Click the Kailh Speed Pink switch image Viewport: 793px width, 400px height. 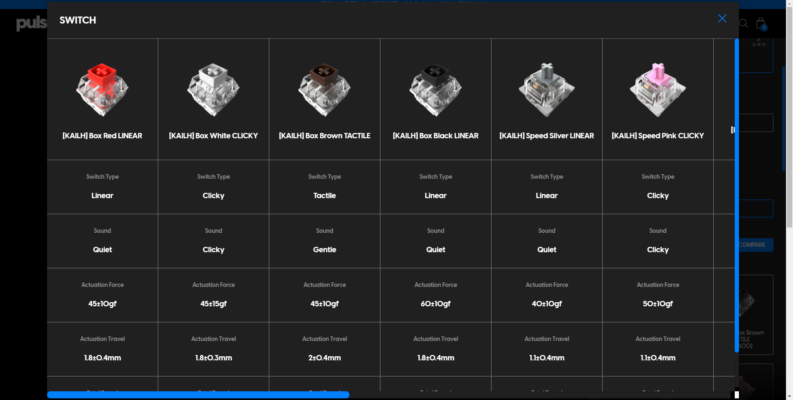point(657,89)
